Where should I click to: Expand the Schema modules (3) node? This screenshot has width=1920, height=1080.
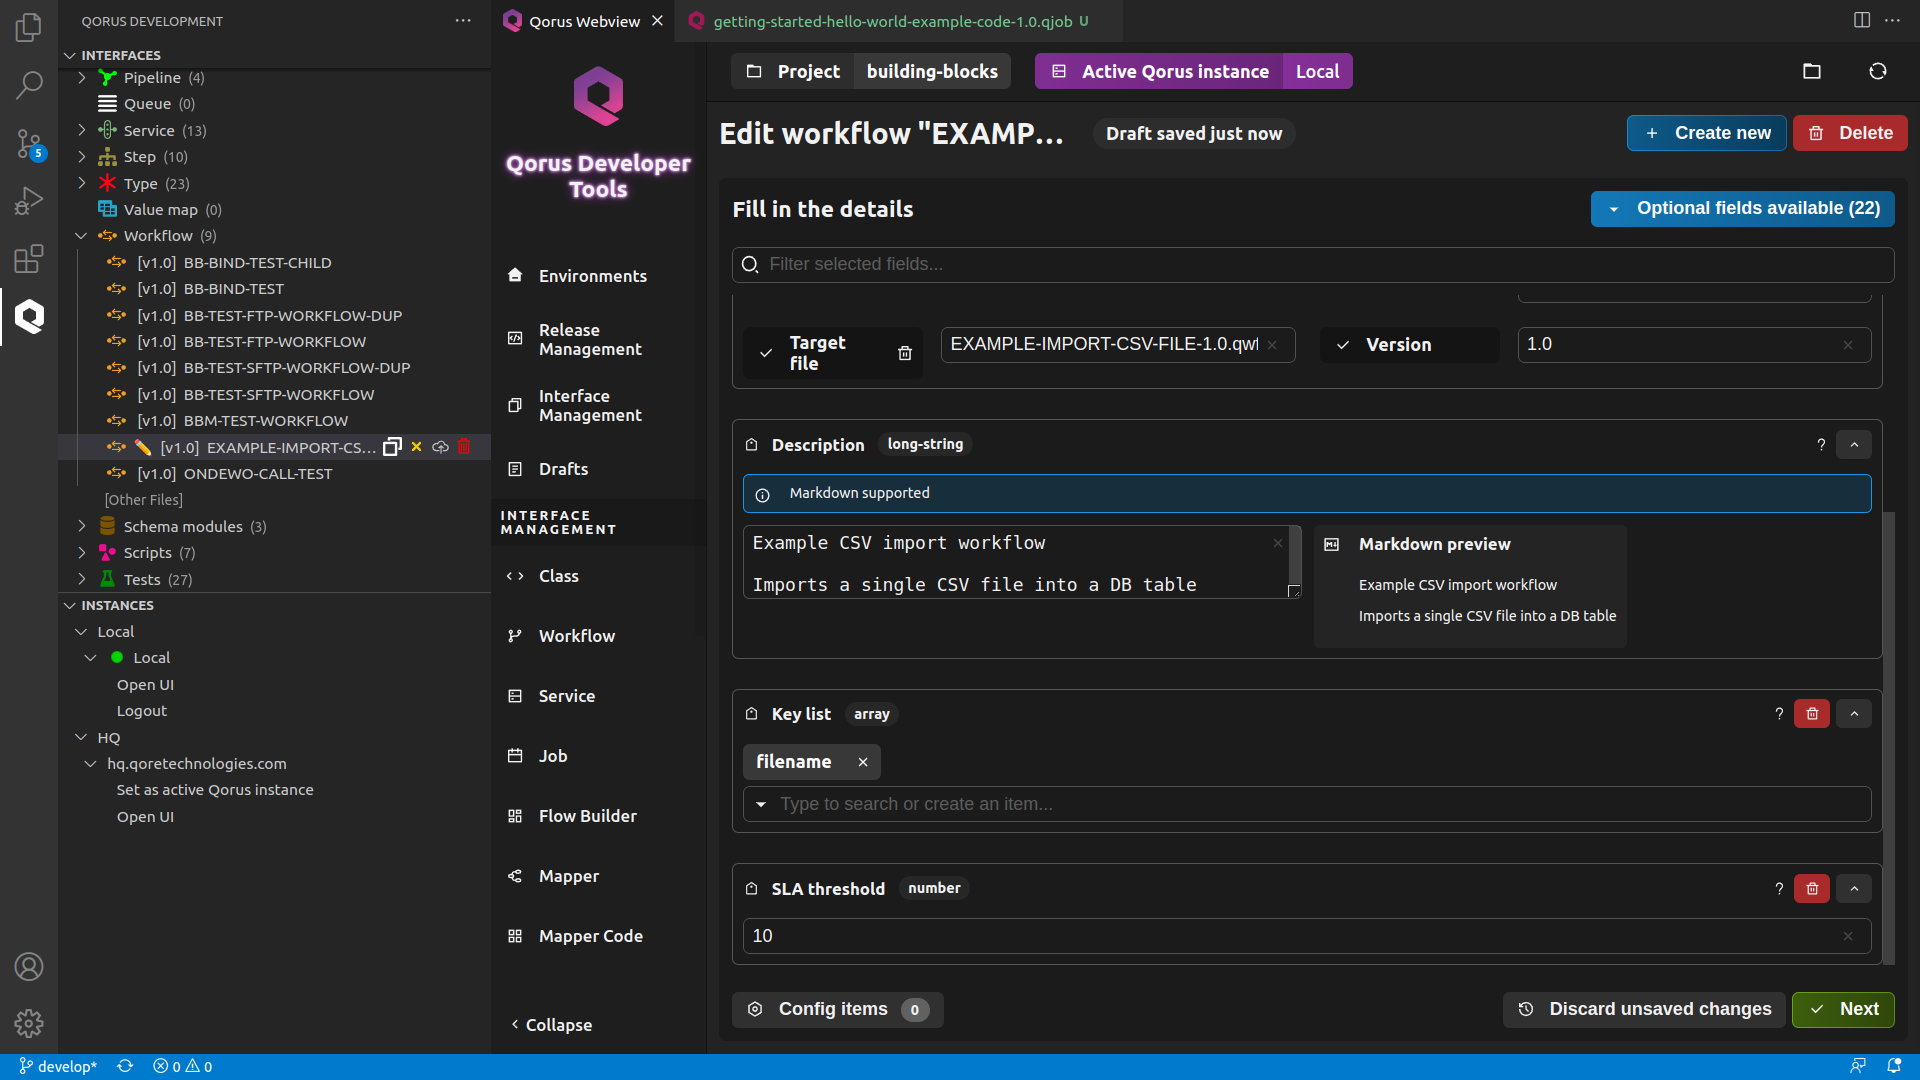coord(82,527)
